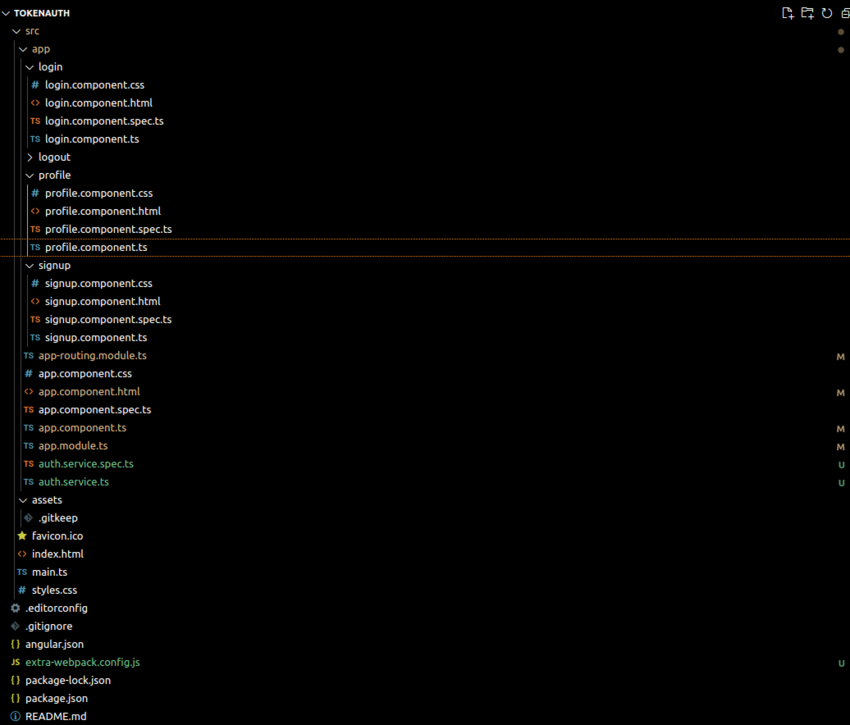This screenshot has height=725, width=850.
Task: Click the braces icon of angular.json
Action: pos(16,644)
